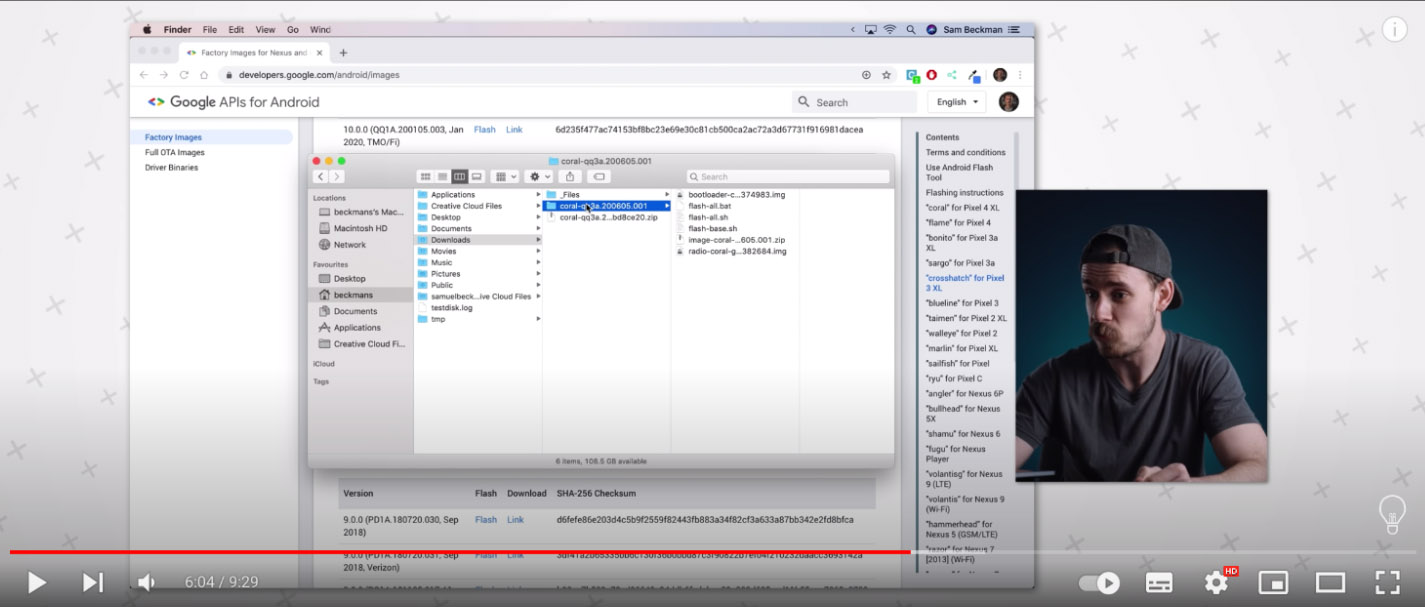Click the Finder share icon
Viewport: 1425px width, 607px height.
[x=570, y=177]
